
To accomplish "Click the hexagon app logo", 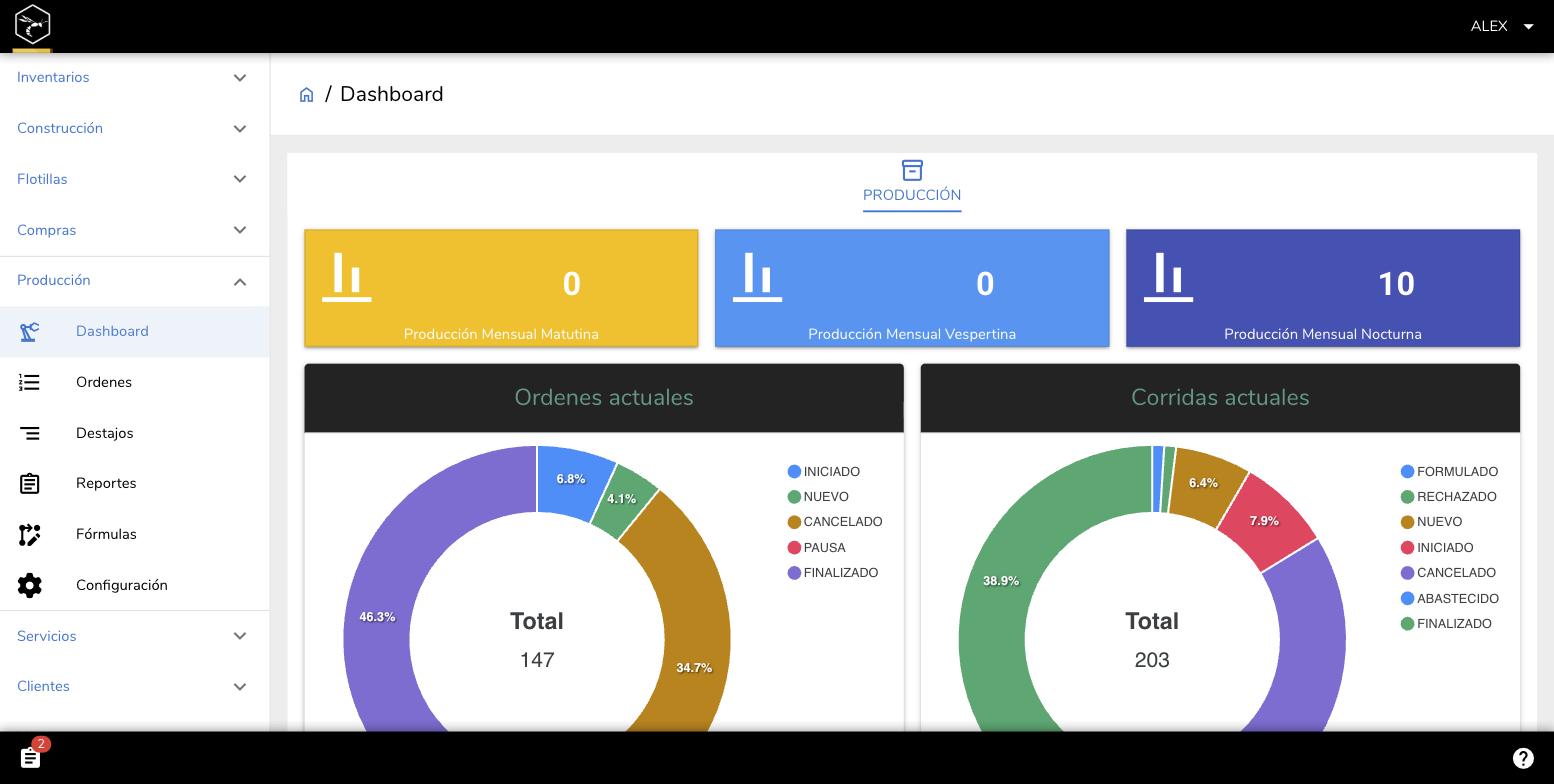I will [x=32, y=25].
